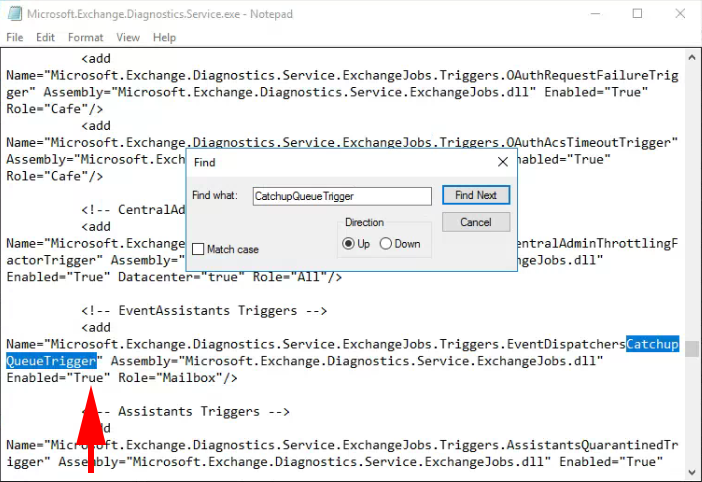
Task: Close the Notepad window
Action: (680, 14)
